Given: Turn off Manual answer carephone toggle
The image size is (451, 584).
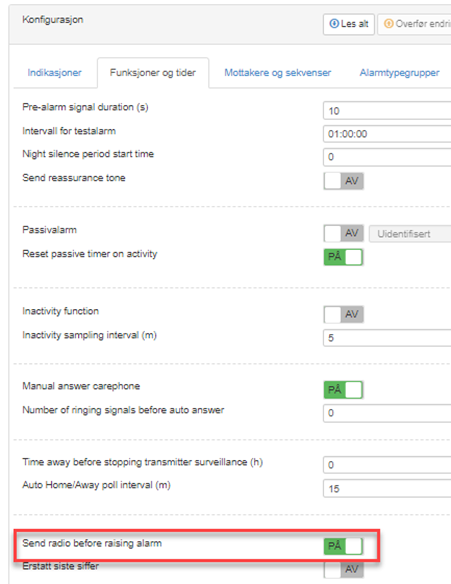Looking at the screenshot, I should [343, 390].
